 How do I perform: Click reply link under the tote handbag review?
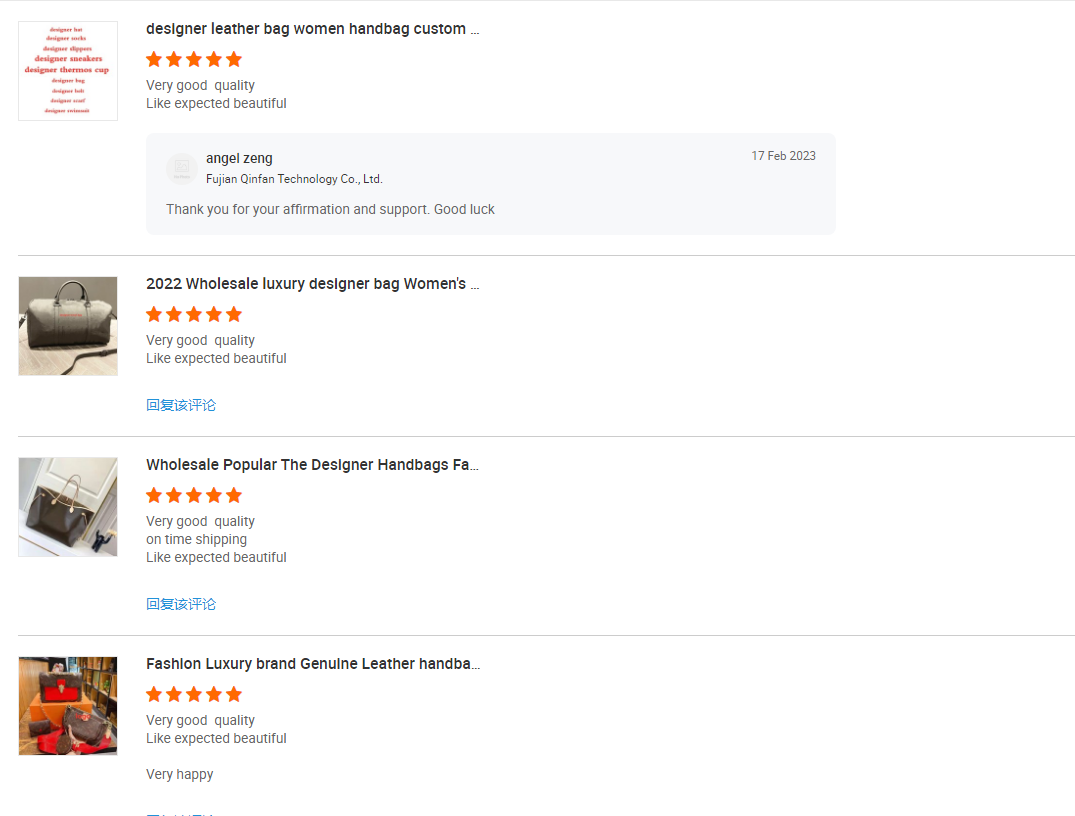point(181,604)
